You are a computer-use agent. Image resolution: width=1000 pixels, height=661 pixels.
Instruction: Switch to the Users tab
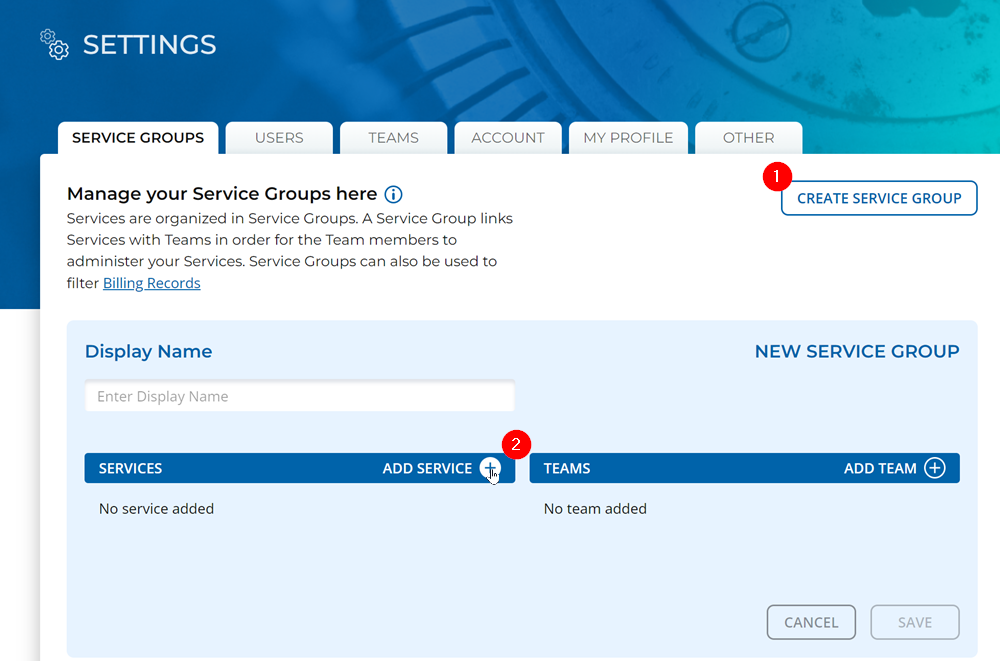pyautogui.click(x=279, y=138)
